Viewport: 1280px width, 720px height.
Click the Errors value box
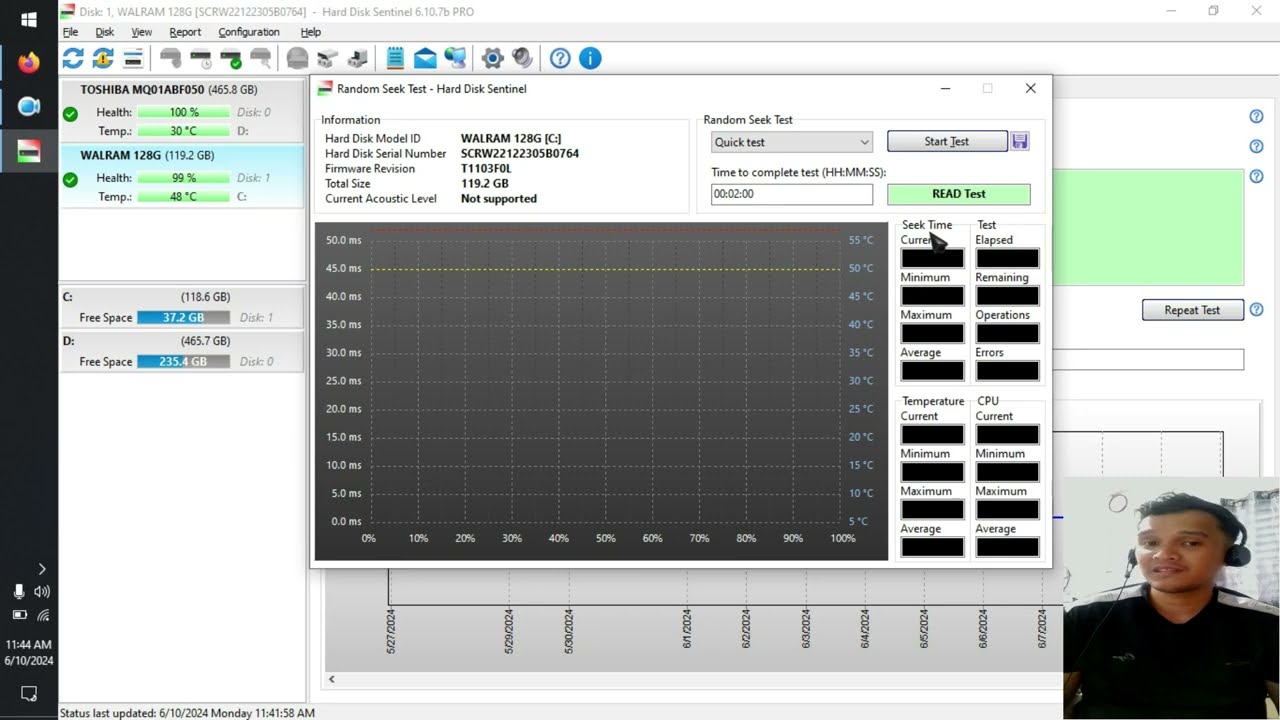click(x=1007, y=371)
